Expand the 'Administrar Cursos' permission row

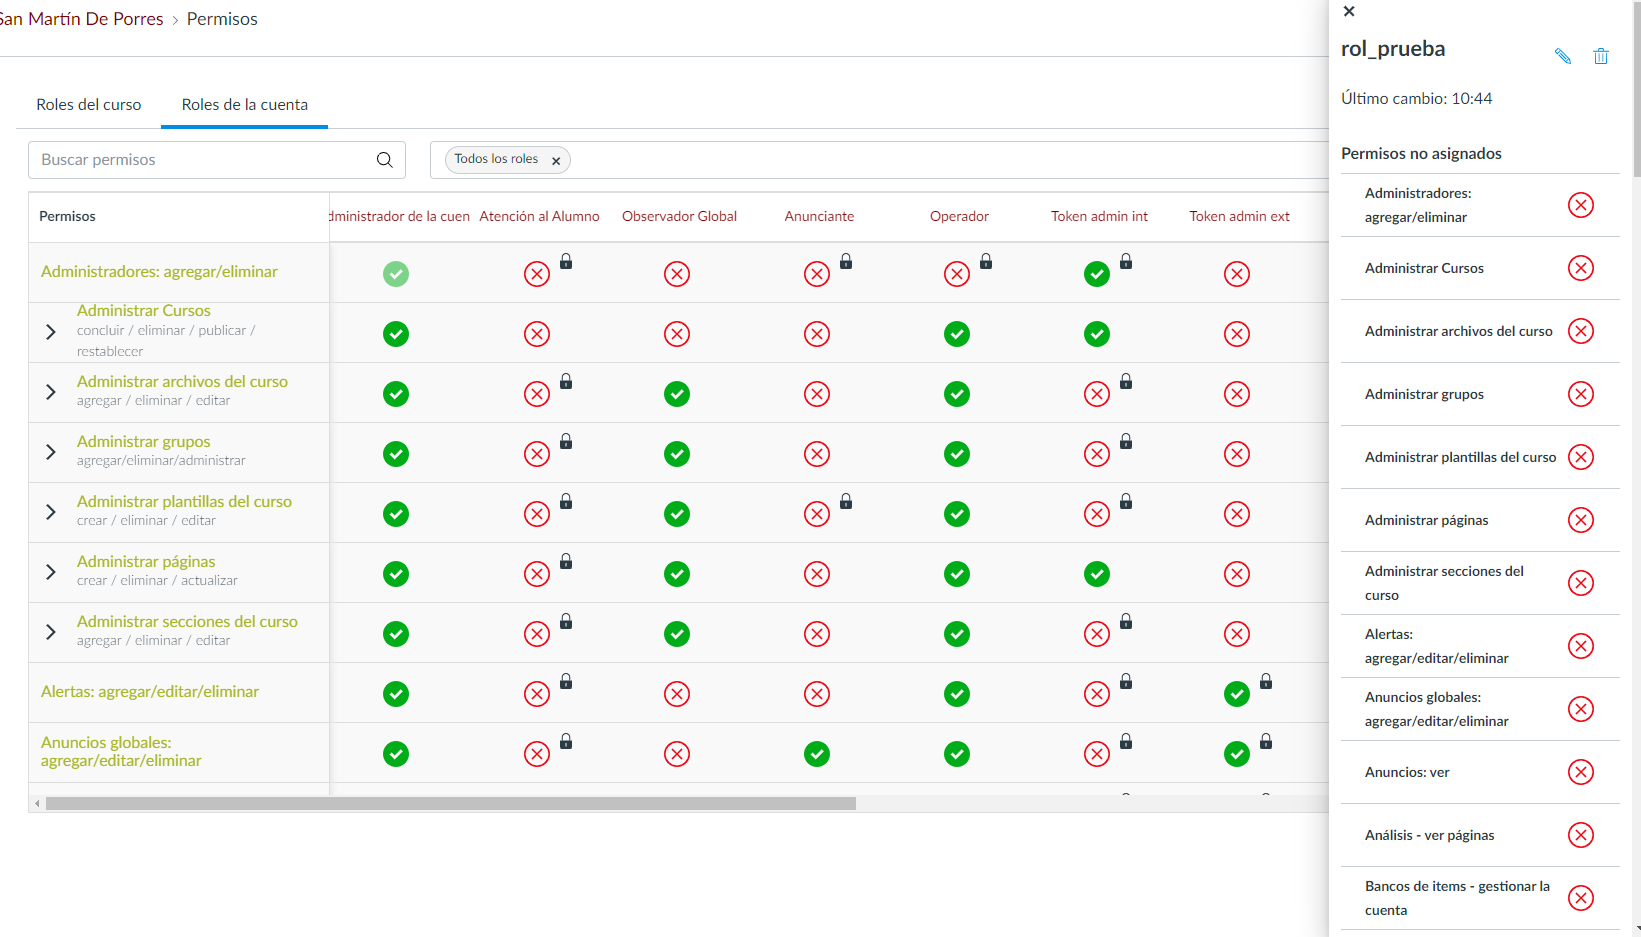pos(51,332)
